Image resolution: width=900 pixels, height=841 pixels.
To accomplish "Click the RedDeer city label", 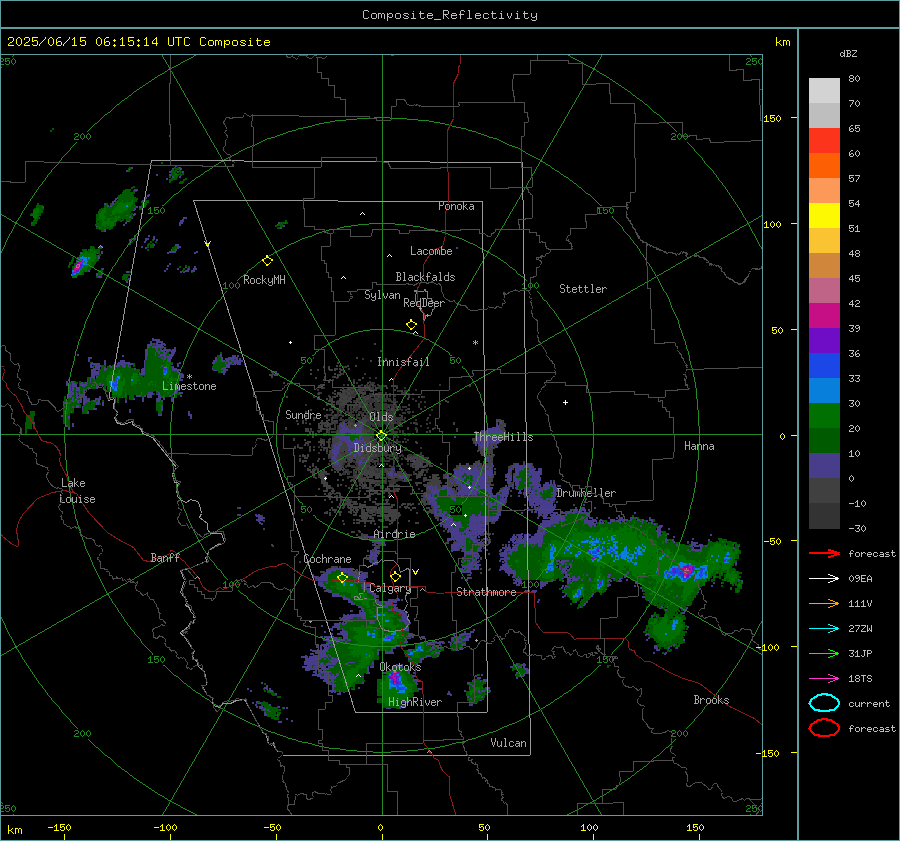I will click(424, 303).
